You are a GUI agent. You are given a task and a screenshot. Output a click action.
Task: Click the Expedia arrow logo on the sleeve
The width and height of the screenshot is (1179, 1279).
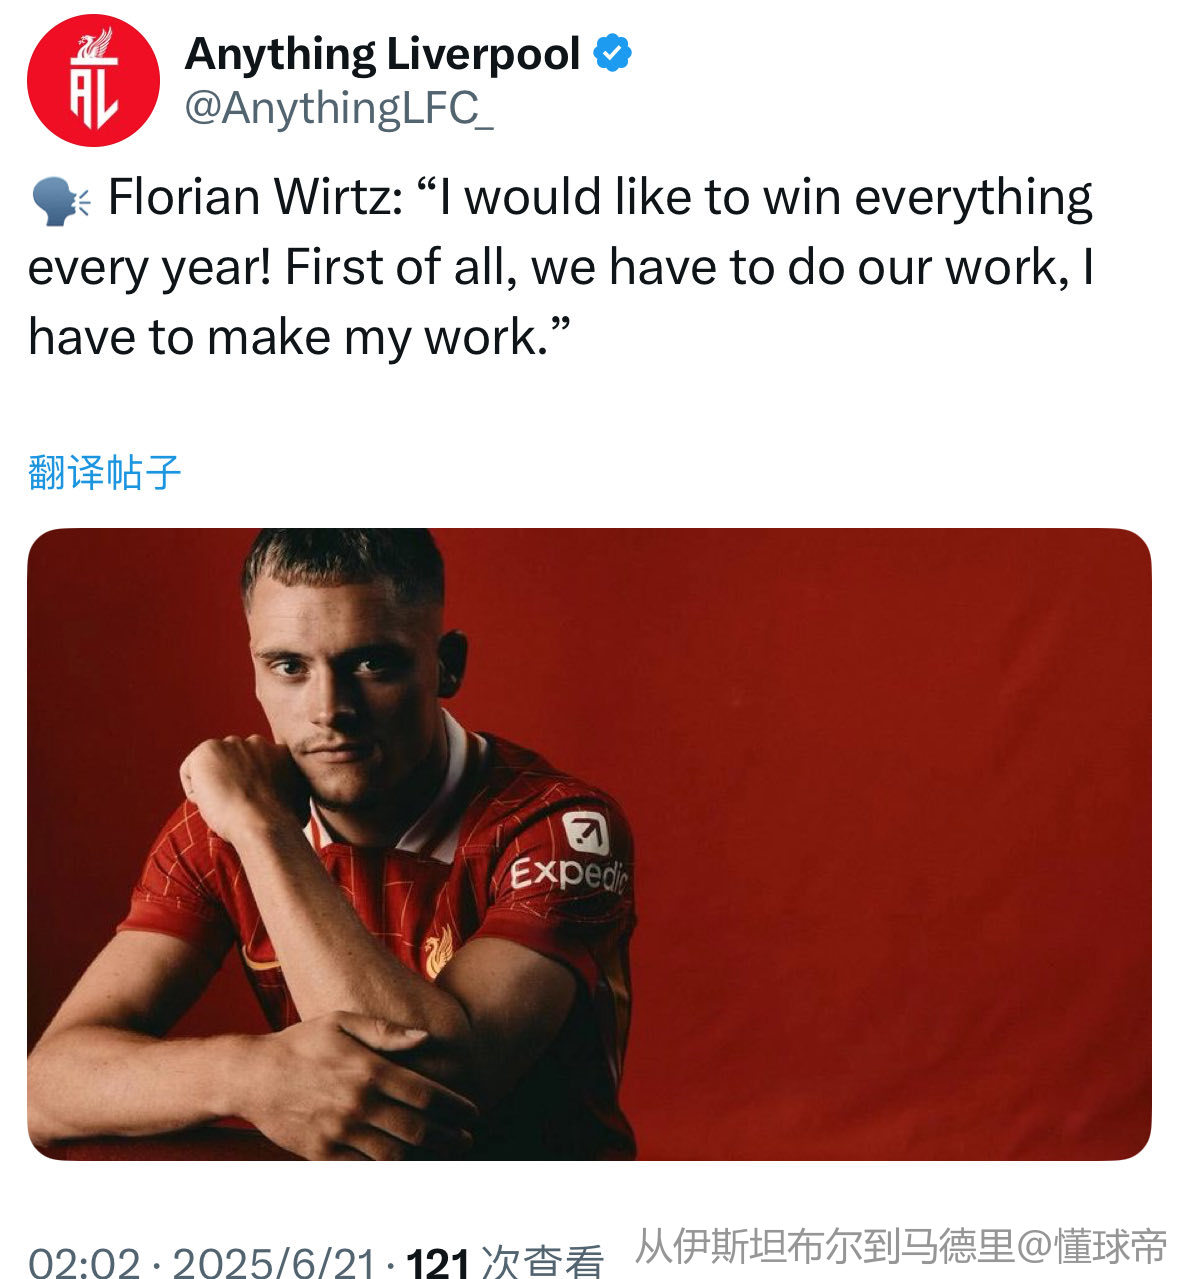(585, 833)
